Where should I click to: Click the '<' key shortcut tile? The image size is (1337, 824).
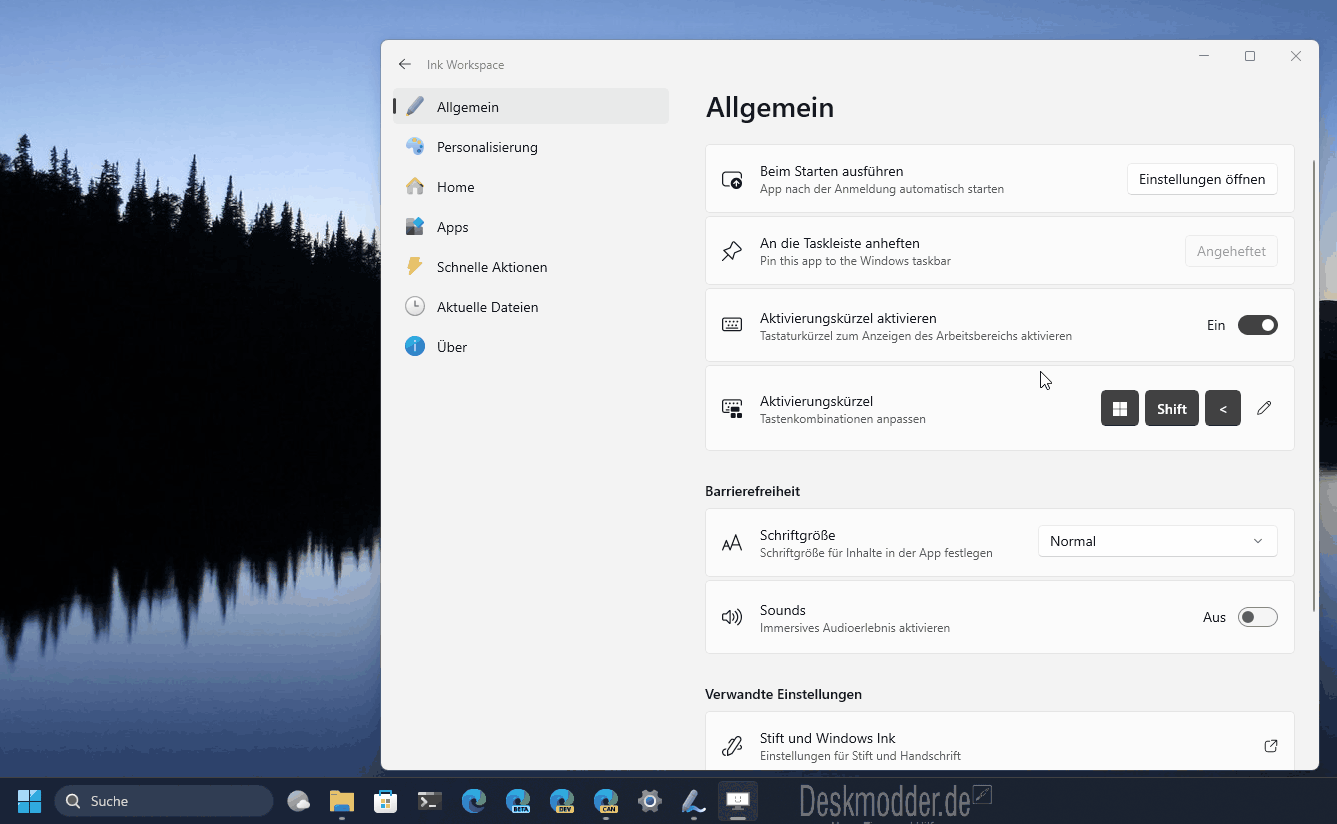pos(1223,408)
